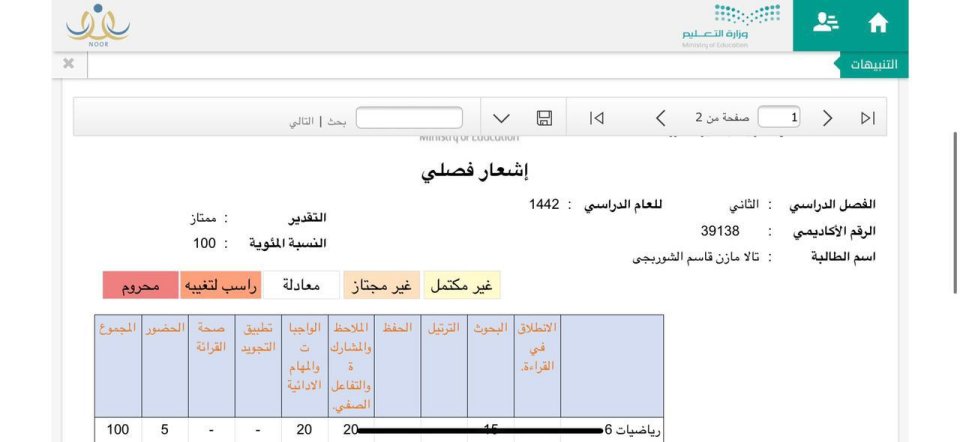Click the plain left-pointing chevron page arrow

[660, 118]
